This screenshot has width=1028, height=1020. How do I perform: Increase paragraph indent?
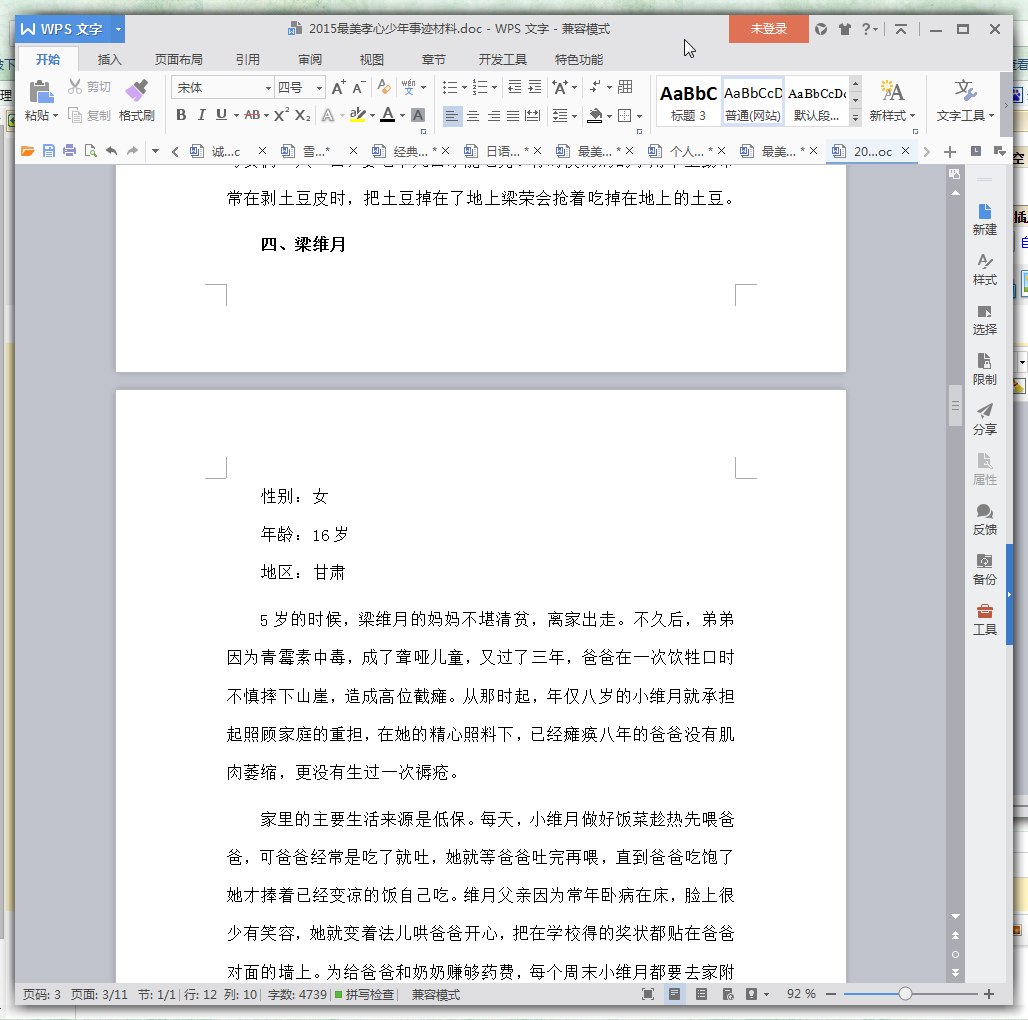pos(535,87)
